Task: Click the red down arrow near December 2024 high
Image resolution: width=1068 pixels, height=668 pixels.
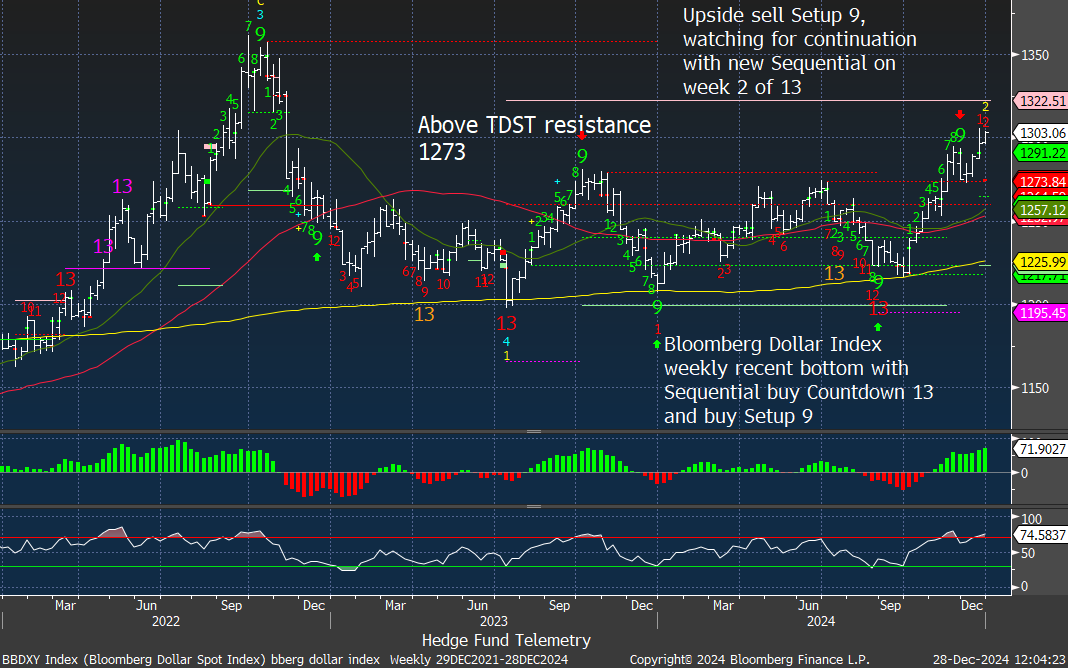Action: [x=960, y=114]
